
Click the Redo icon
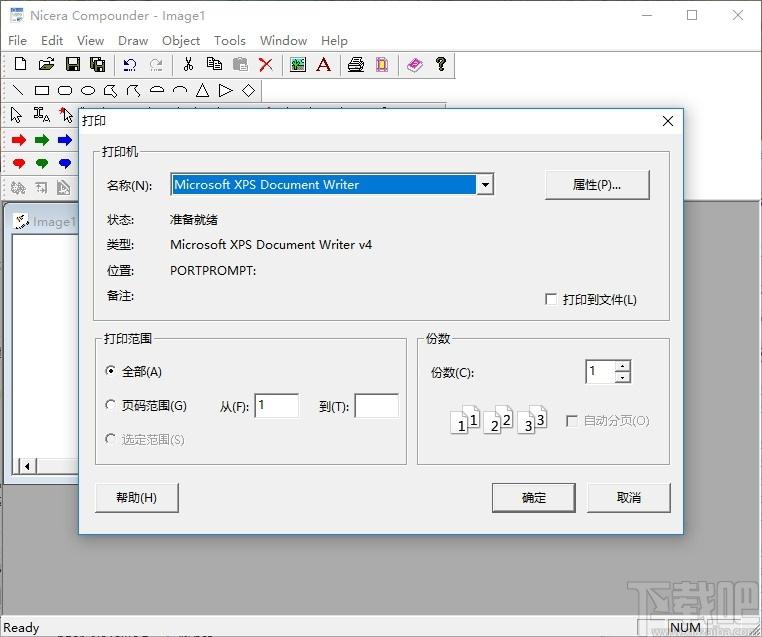click(x=156, y=64)
